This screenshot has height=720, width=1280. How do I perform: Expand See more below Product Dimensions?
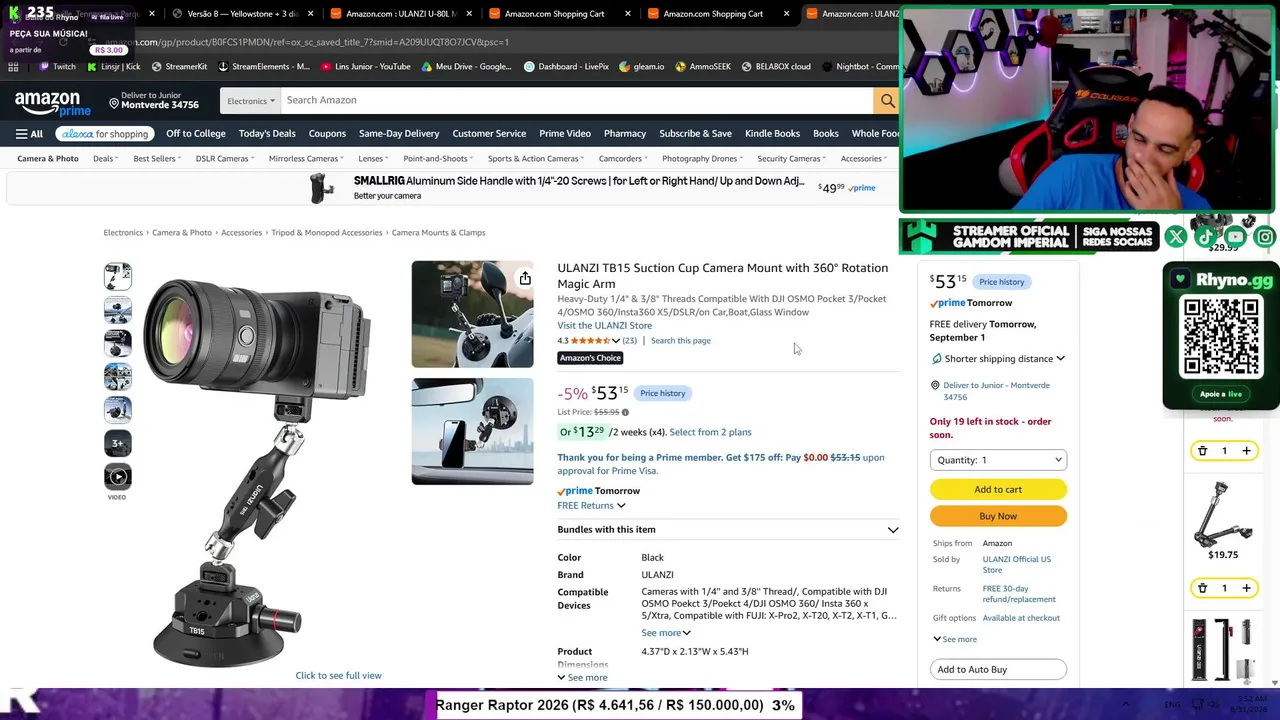(582, 678)
